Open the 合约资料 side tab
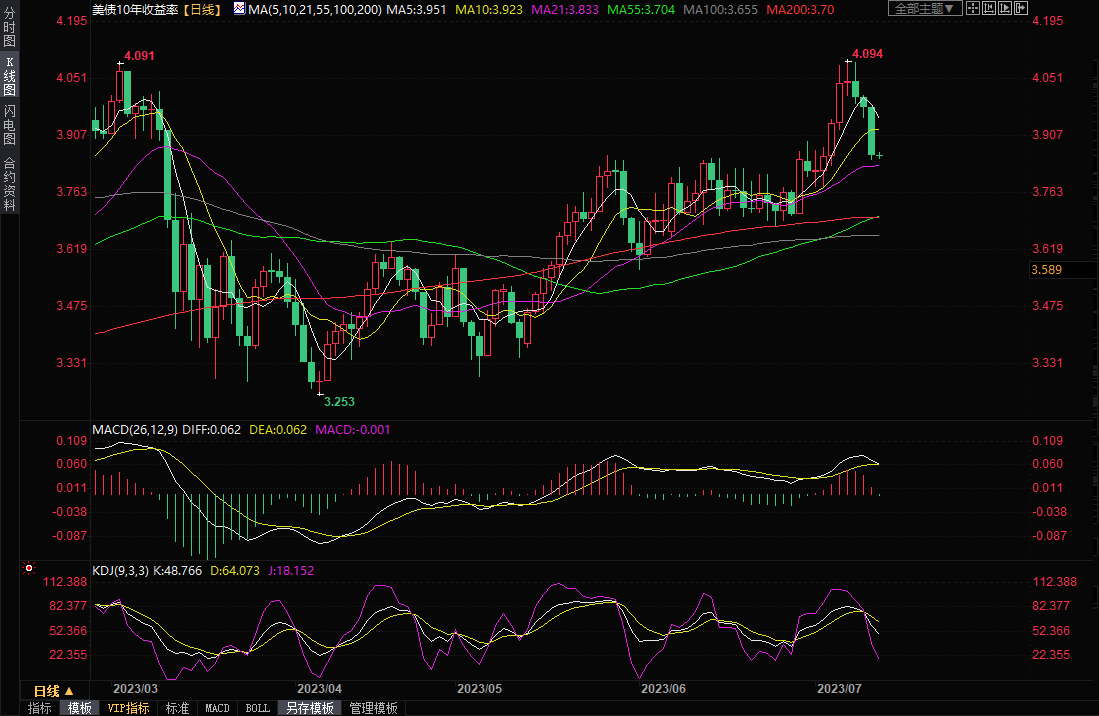This screenshot has height=716, width=1099. (x=9, y=183)
